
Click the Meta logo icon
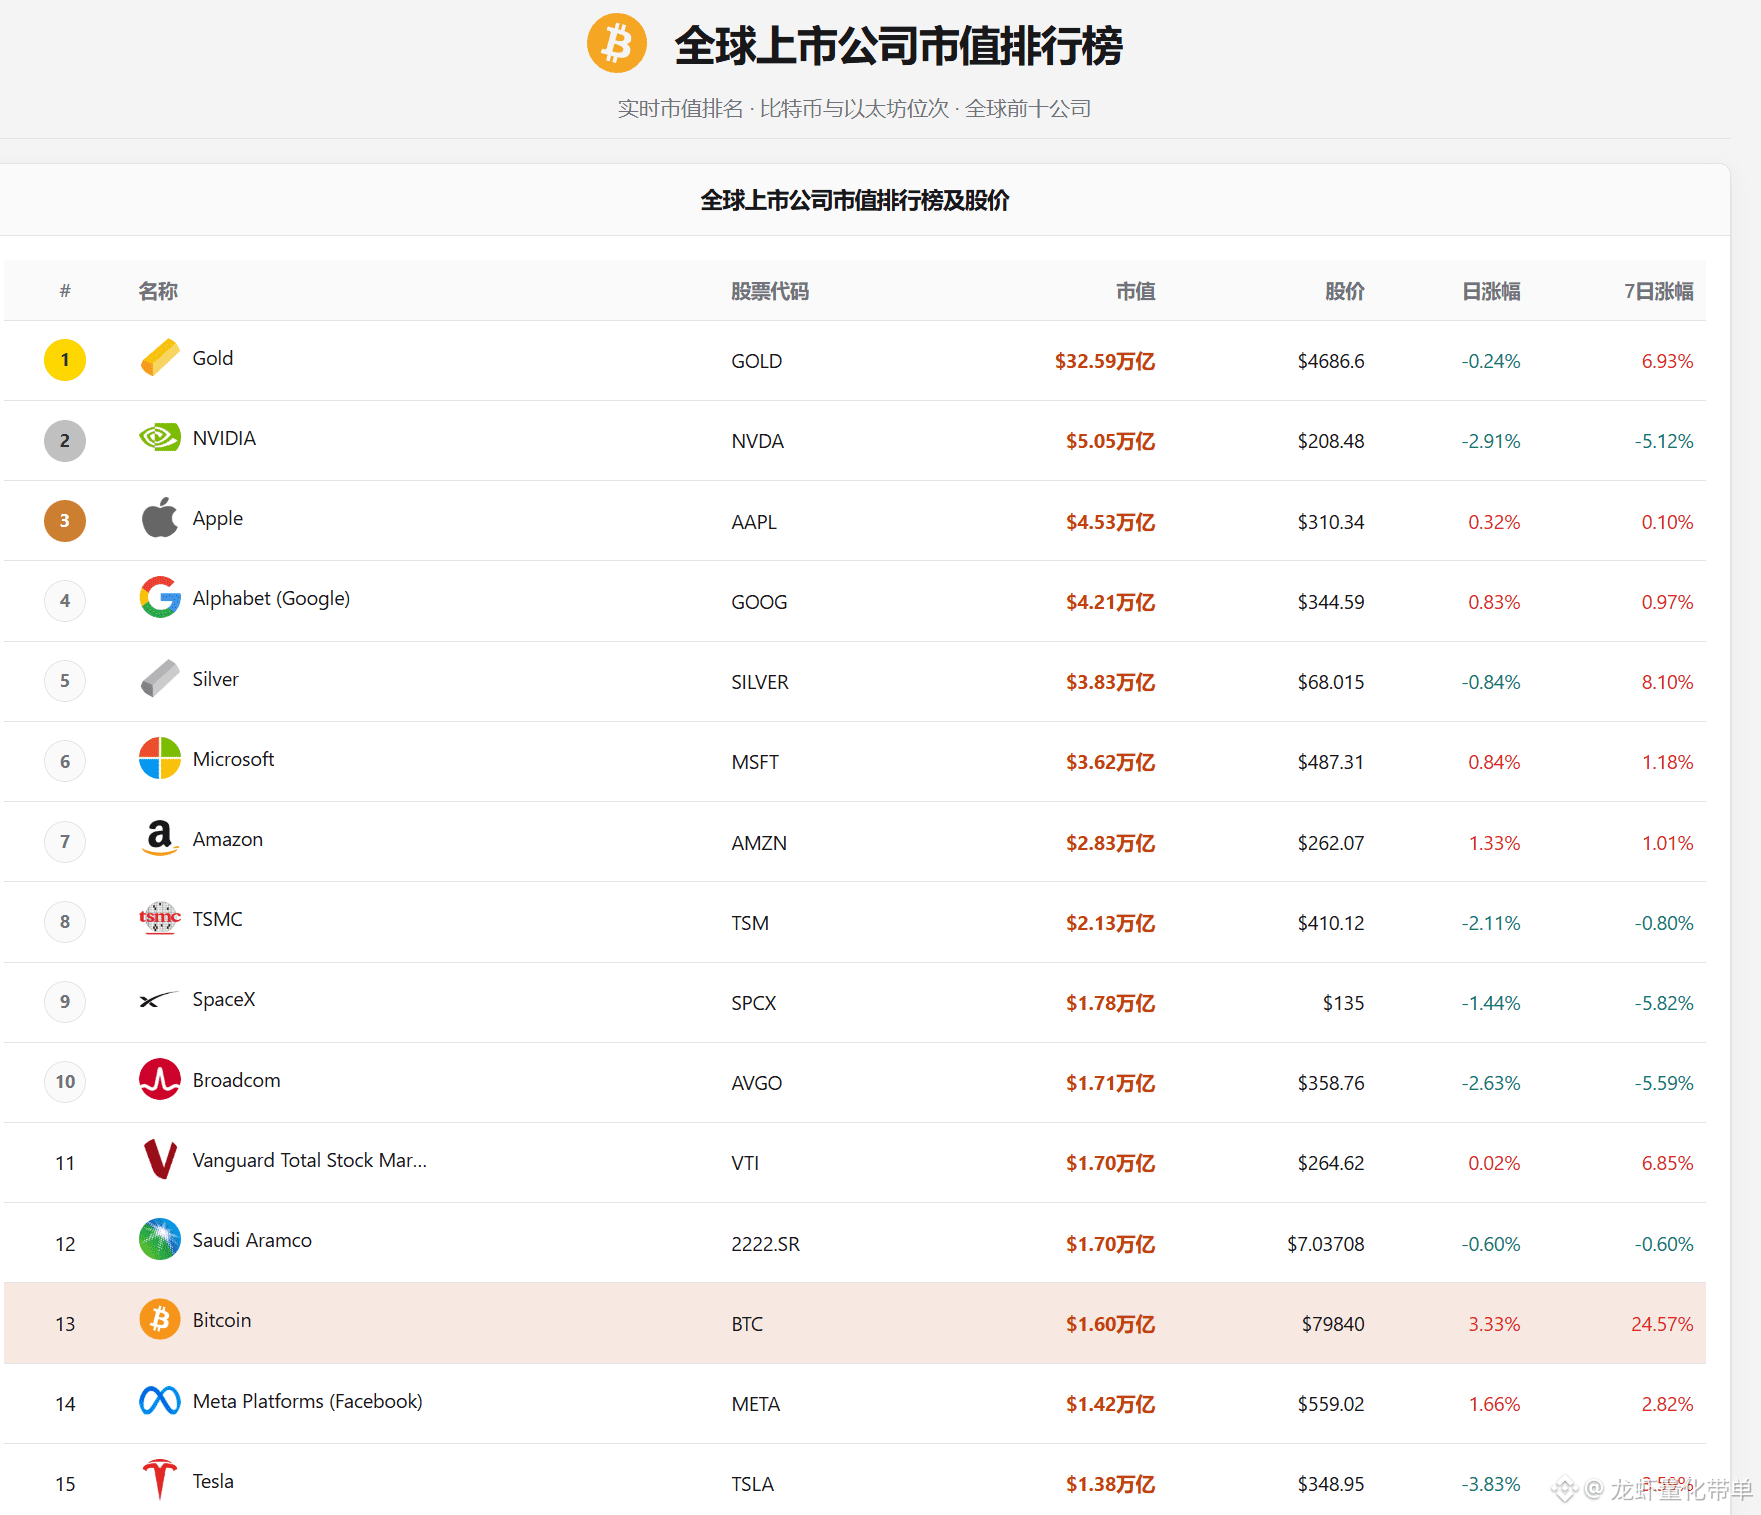coord(160,1401)
